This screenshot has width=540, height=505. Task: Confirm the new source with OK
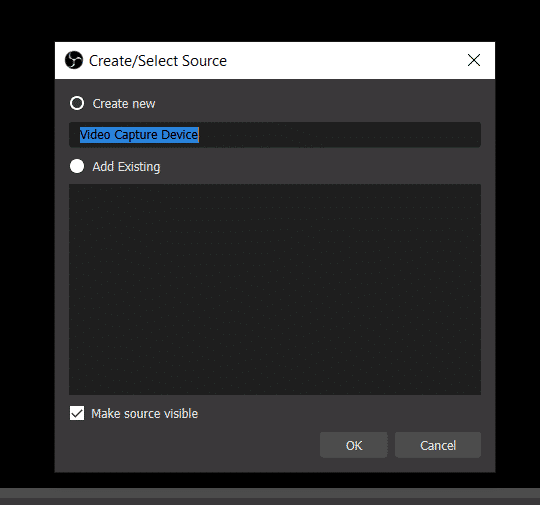354,445
